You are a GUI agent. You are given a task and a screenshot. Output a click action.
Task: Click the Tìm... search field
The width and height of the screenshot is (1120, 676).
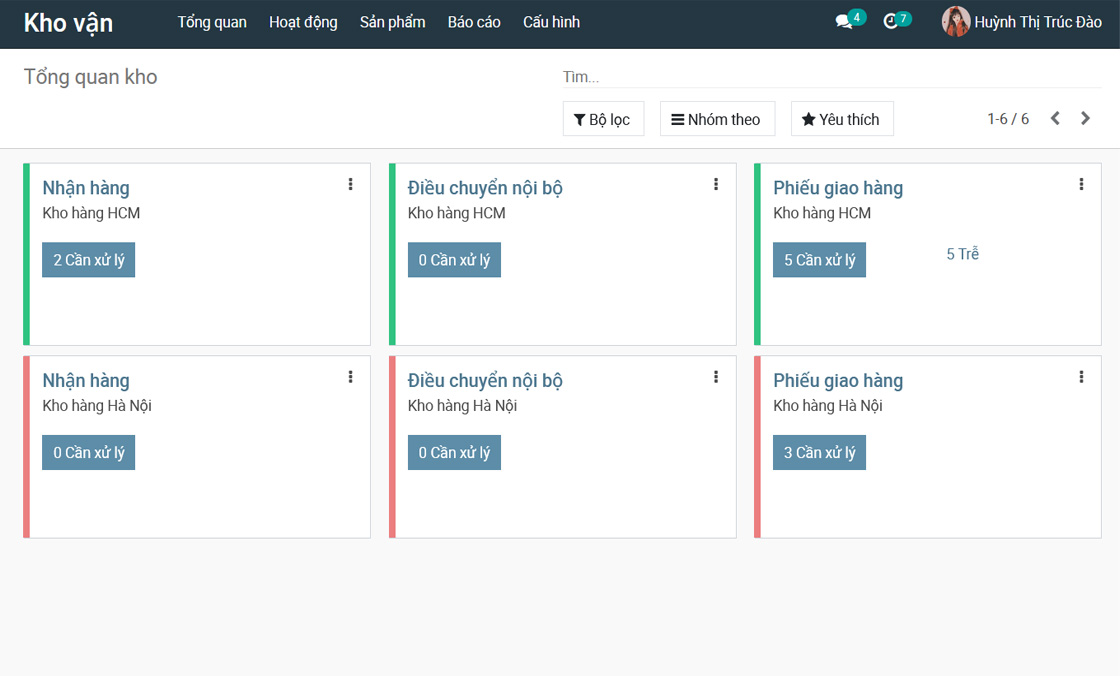coord(830,77)
